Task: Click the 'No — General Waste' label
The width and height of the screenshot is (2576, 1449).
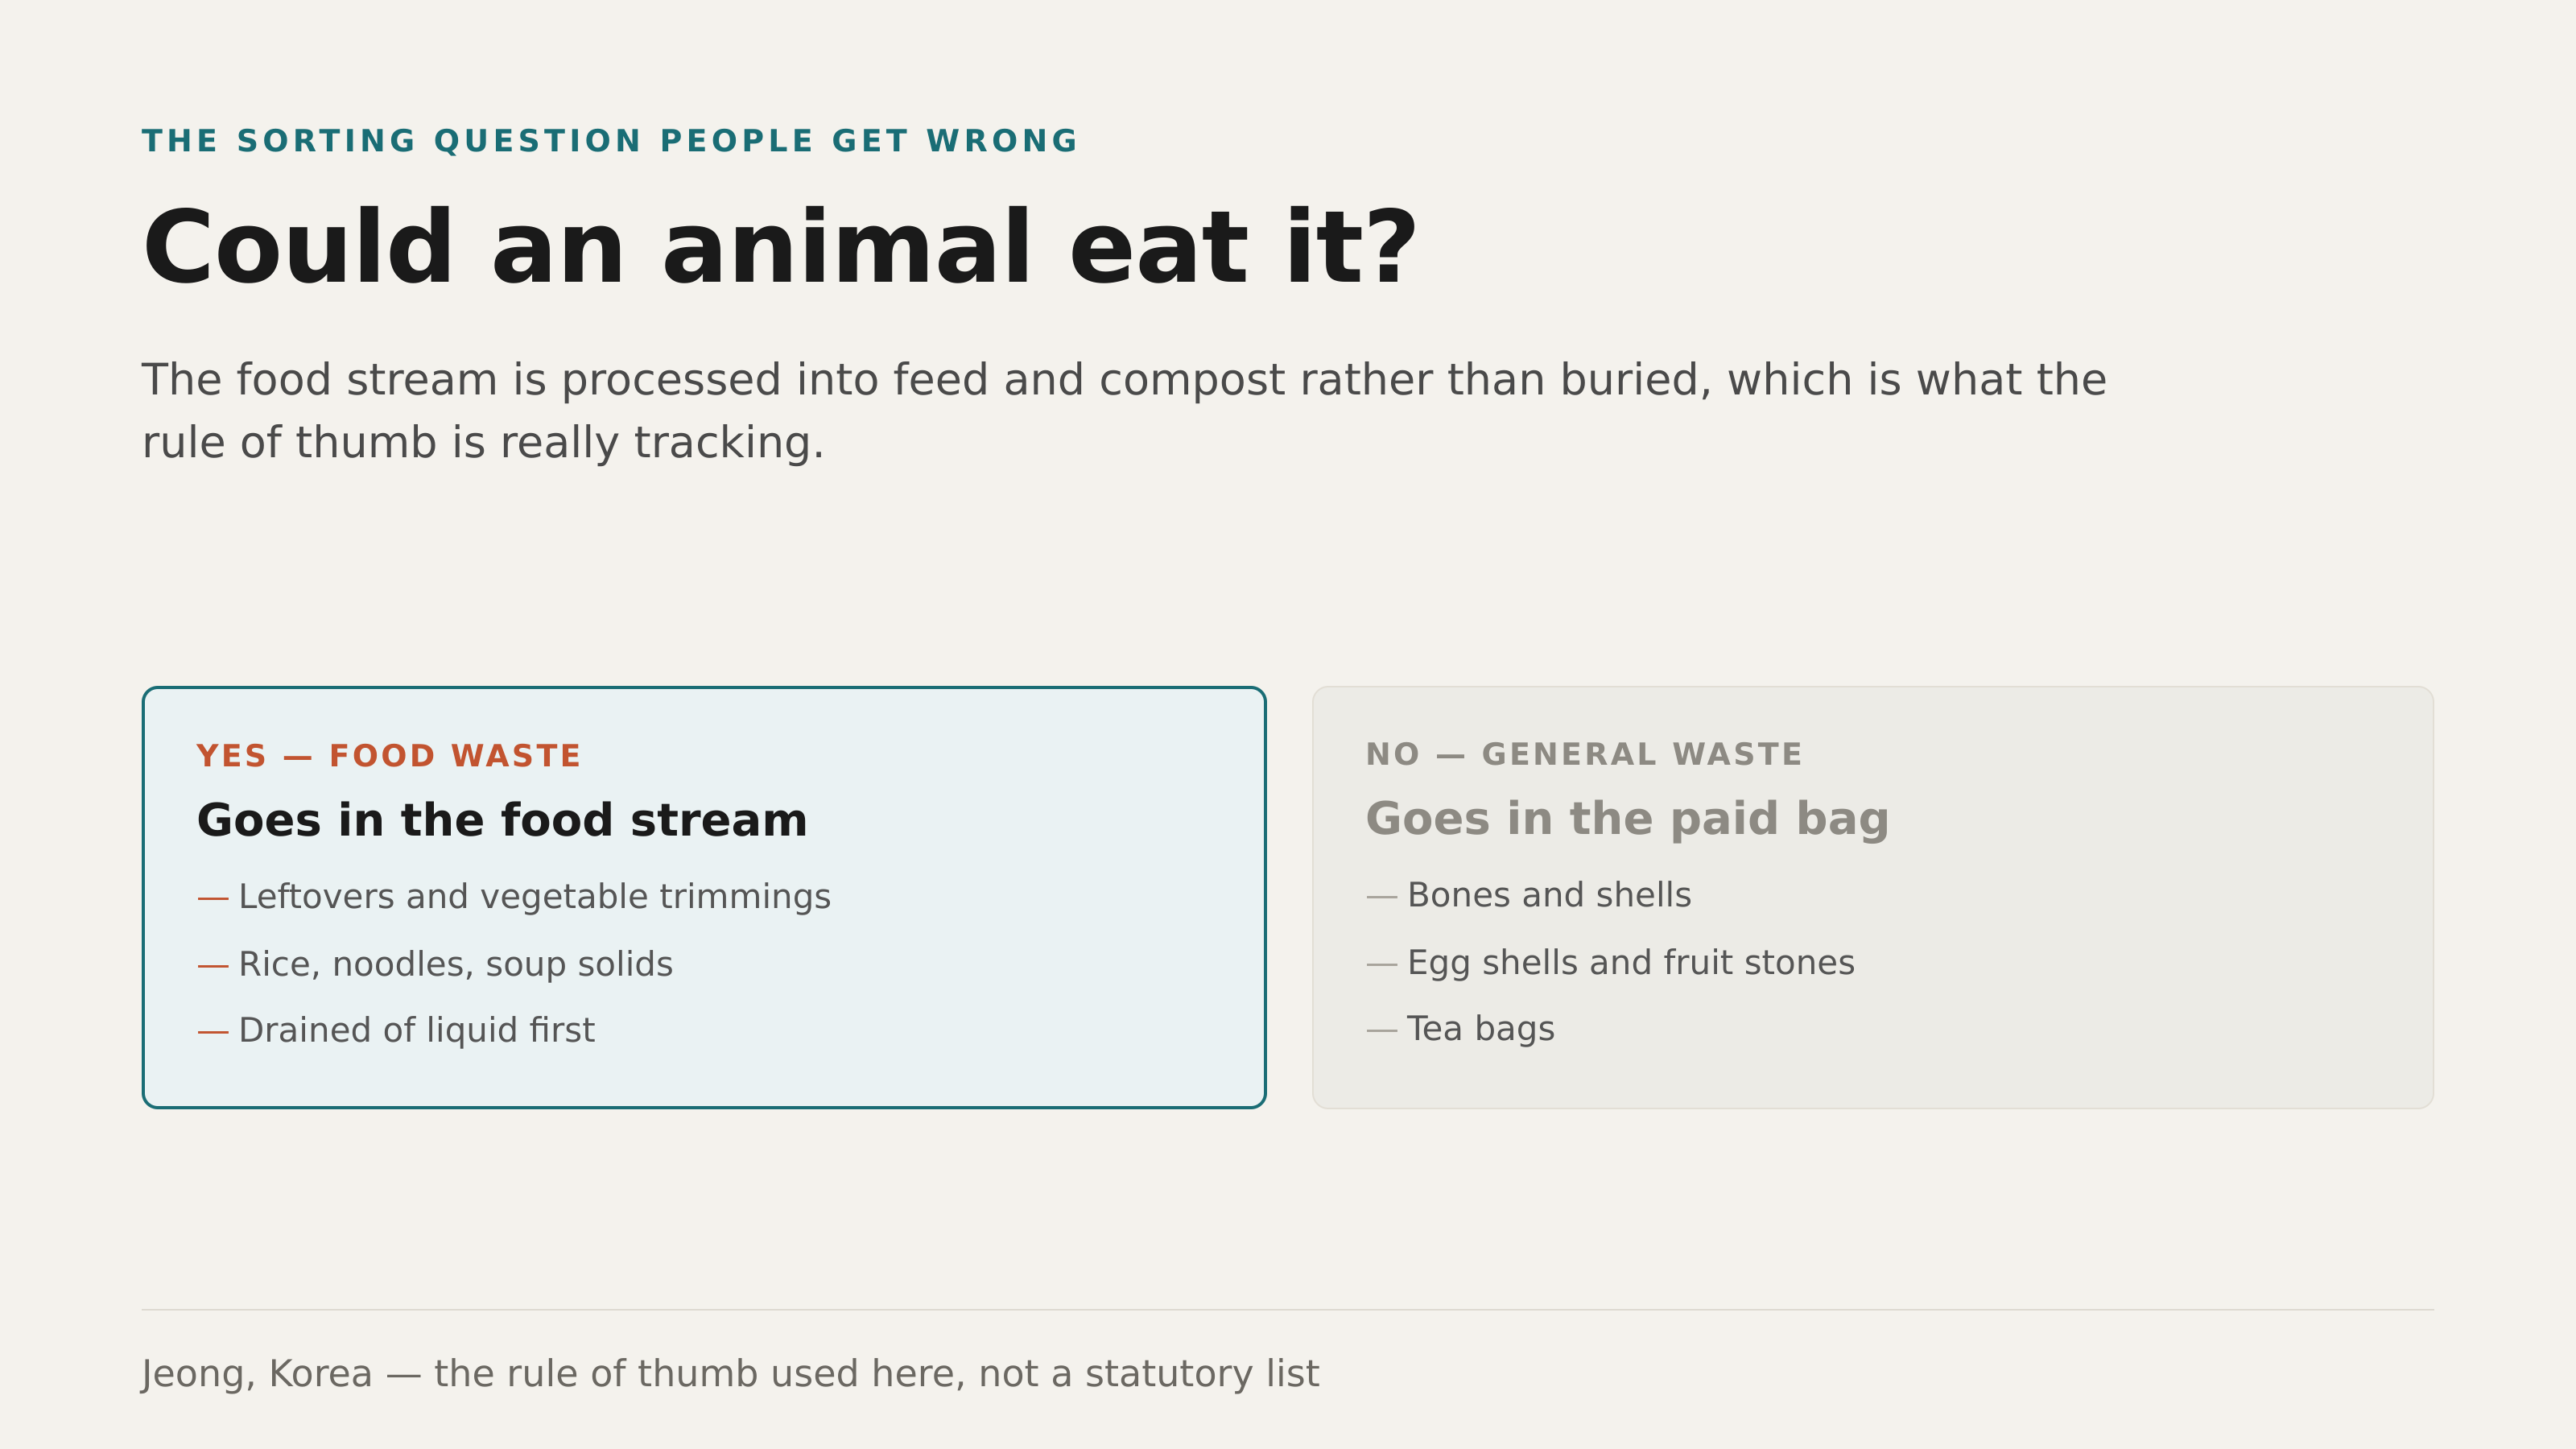Action: 1584,754
